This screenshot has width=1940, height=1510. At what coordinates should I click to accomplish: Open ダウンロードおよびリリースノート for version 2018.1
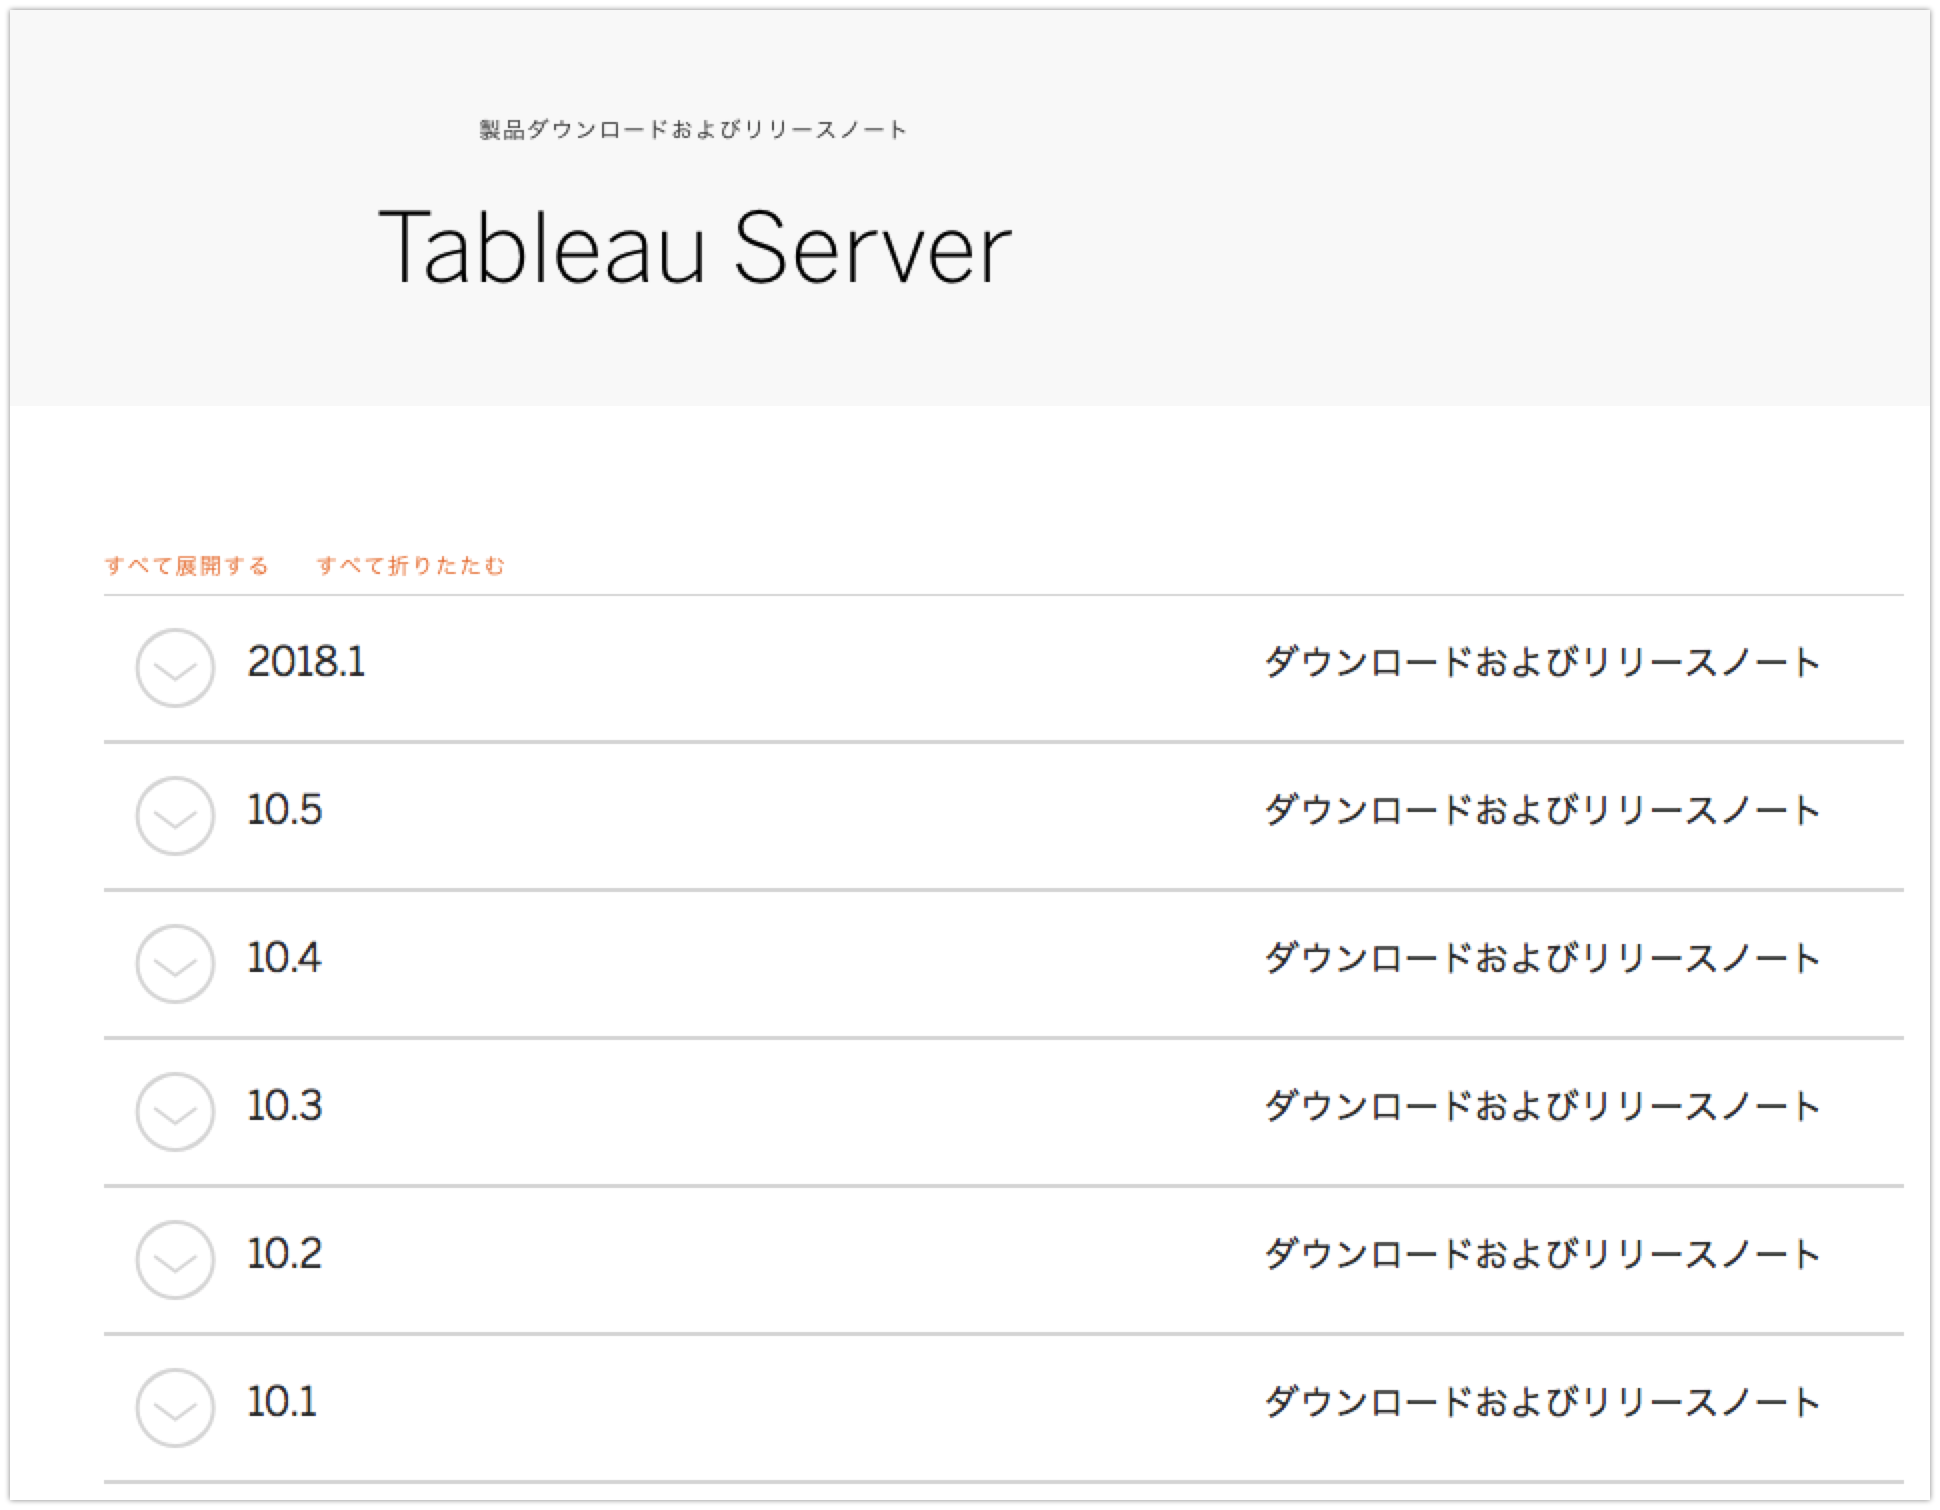click(1542, 662)
